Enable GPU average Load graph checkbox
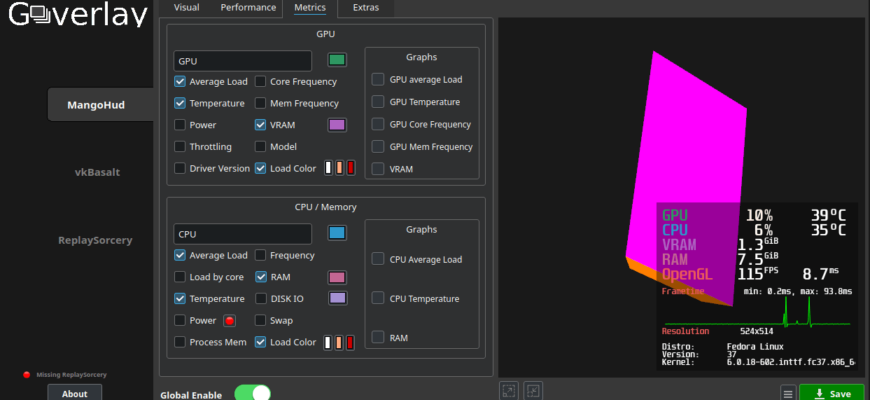Viewport: 870px width, 400px height. click(378, 79)
